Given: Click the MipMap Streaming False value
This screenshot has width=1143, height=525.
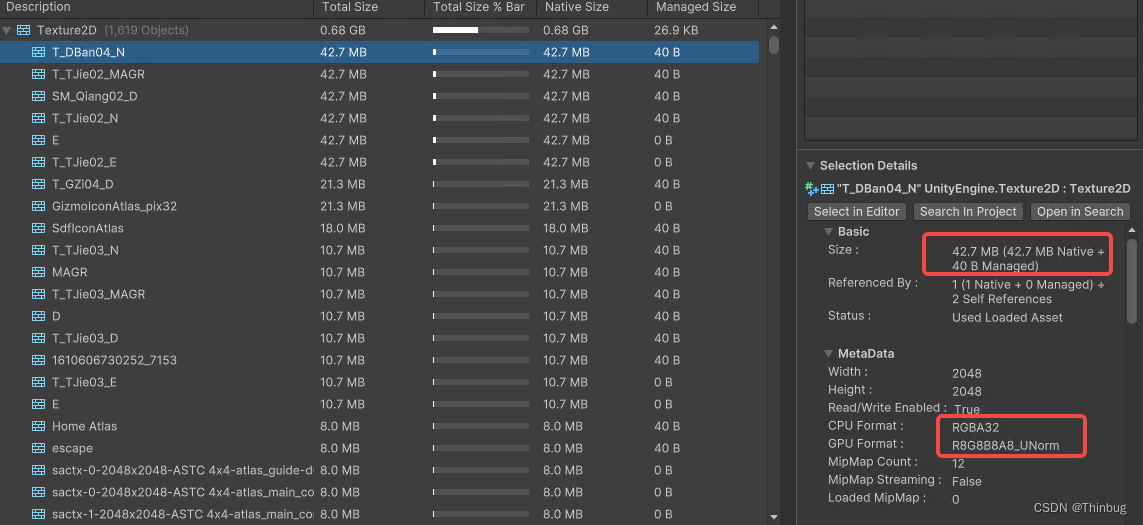Looking at the screenshot, I should (967, 481).
